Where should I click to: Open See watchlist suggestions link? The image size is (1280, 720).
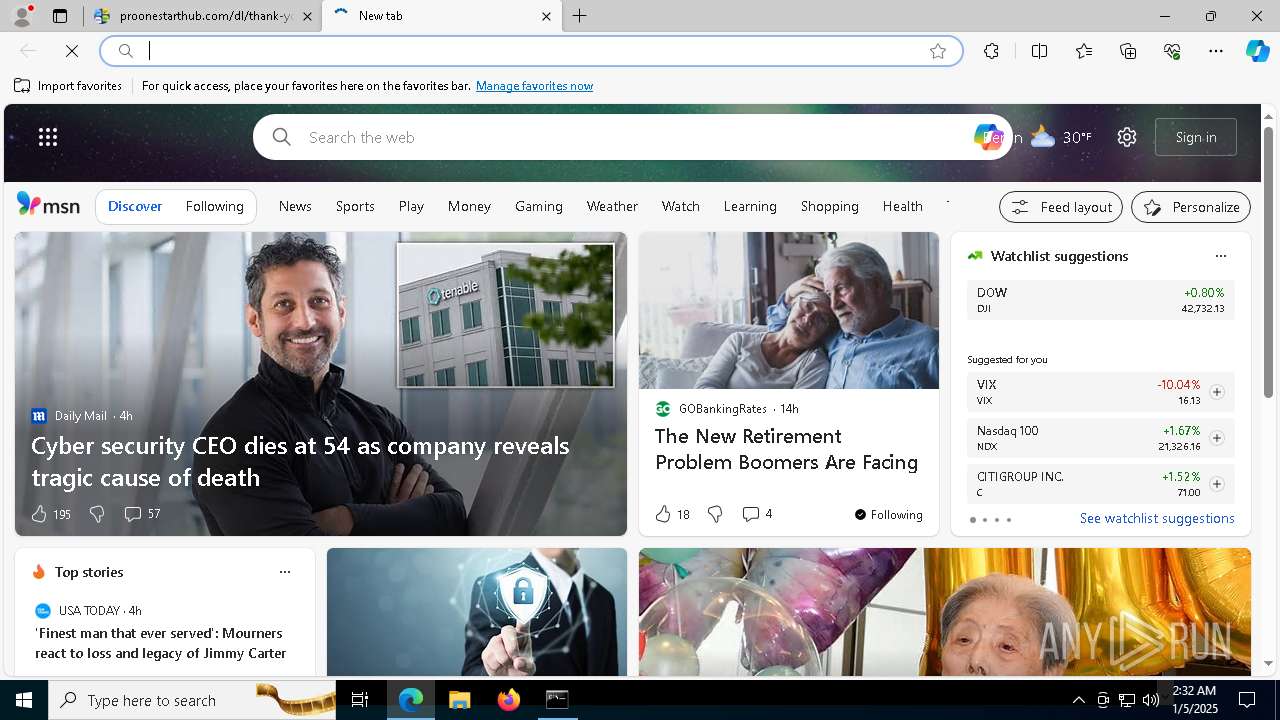click(1157, 518)
